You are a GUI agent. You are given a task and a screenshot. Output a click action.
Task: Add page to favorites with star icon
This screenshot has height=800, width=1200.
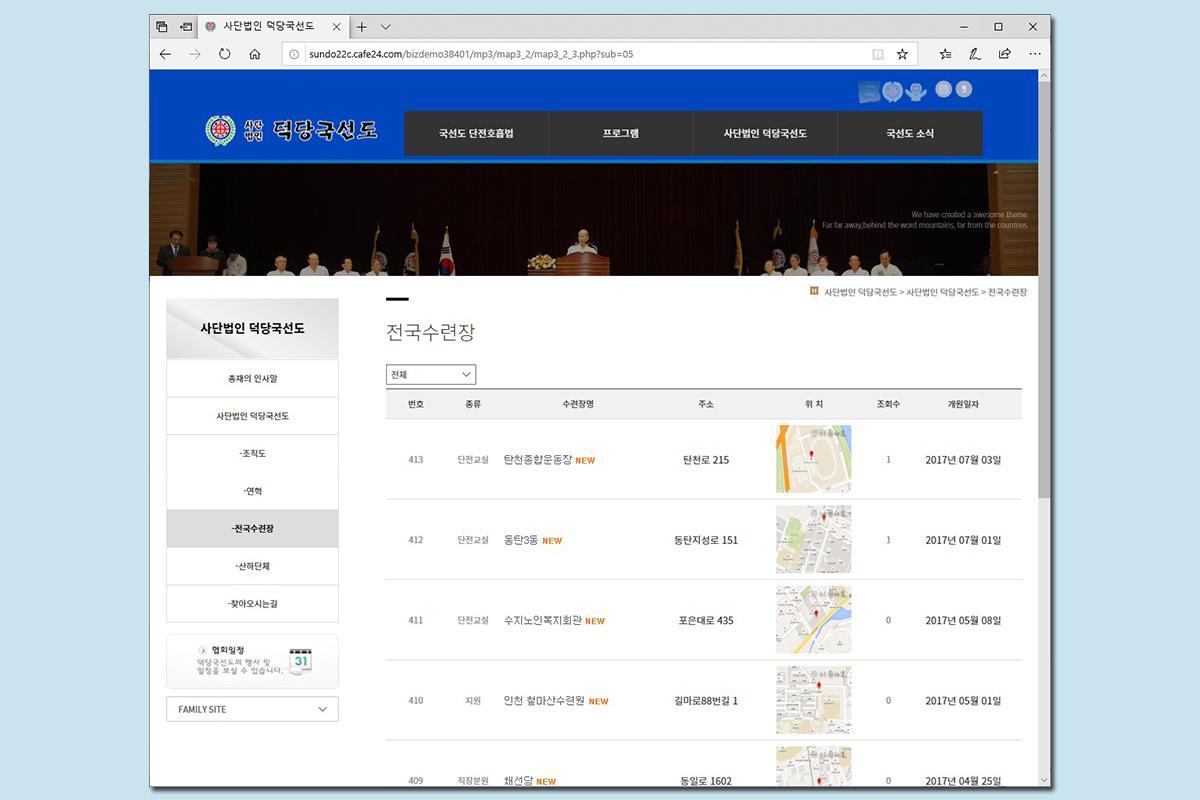902,54
